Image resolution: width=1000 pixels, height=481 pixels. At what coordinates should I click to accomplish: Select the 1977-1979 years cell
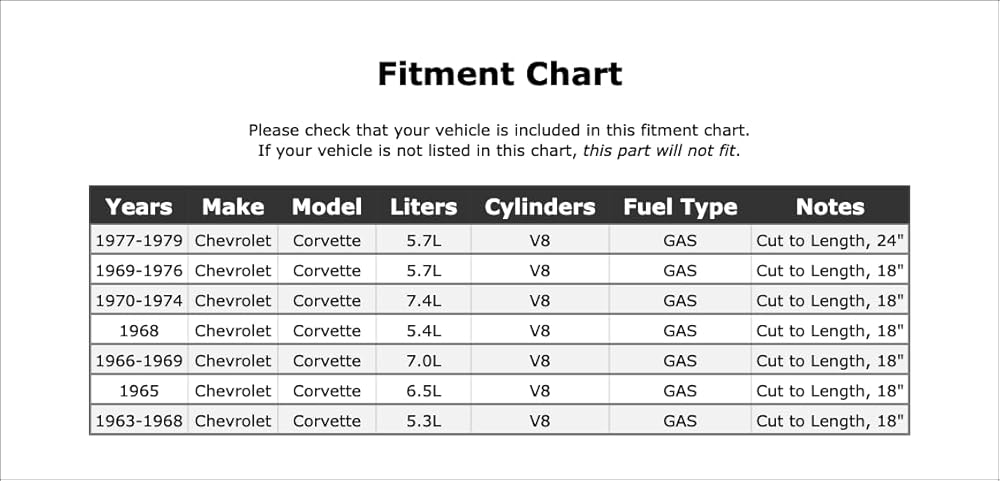pyautogui.click(x=139, y=240)
